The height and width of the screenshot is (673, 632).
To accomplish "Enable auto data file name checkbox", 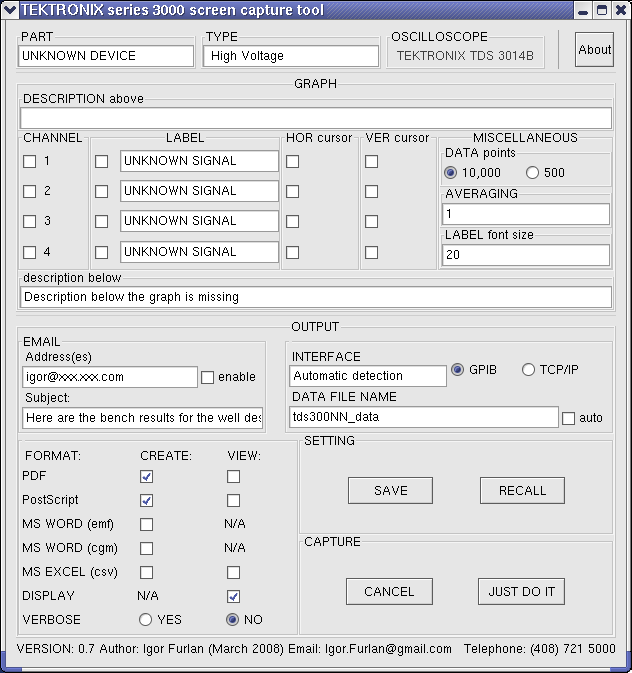I will point(568,418).
